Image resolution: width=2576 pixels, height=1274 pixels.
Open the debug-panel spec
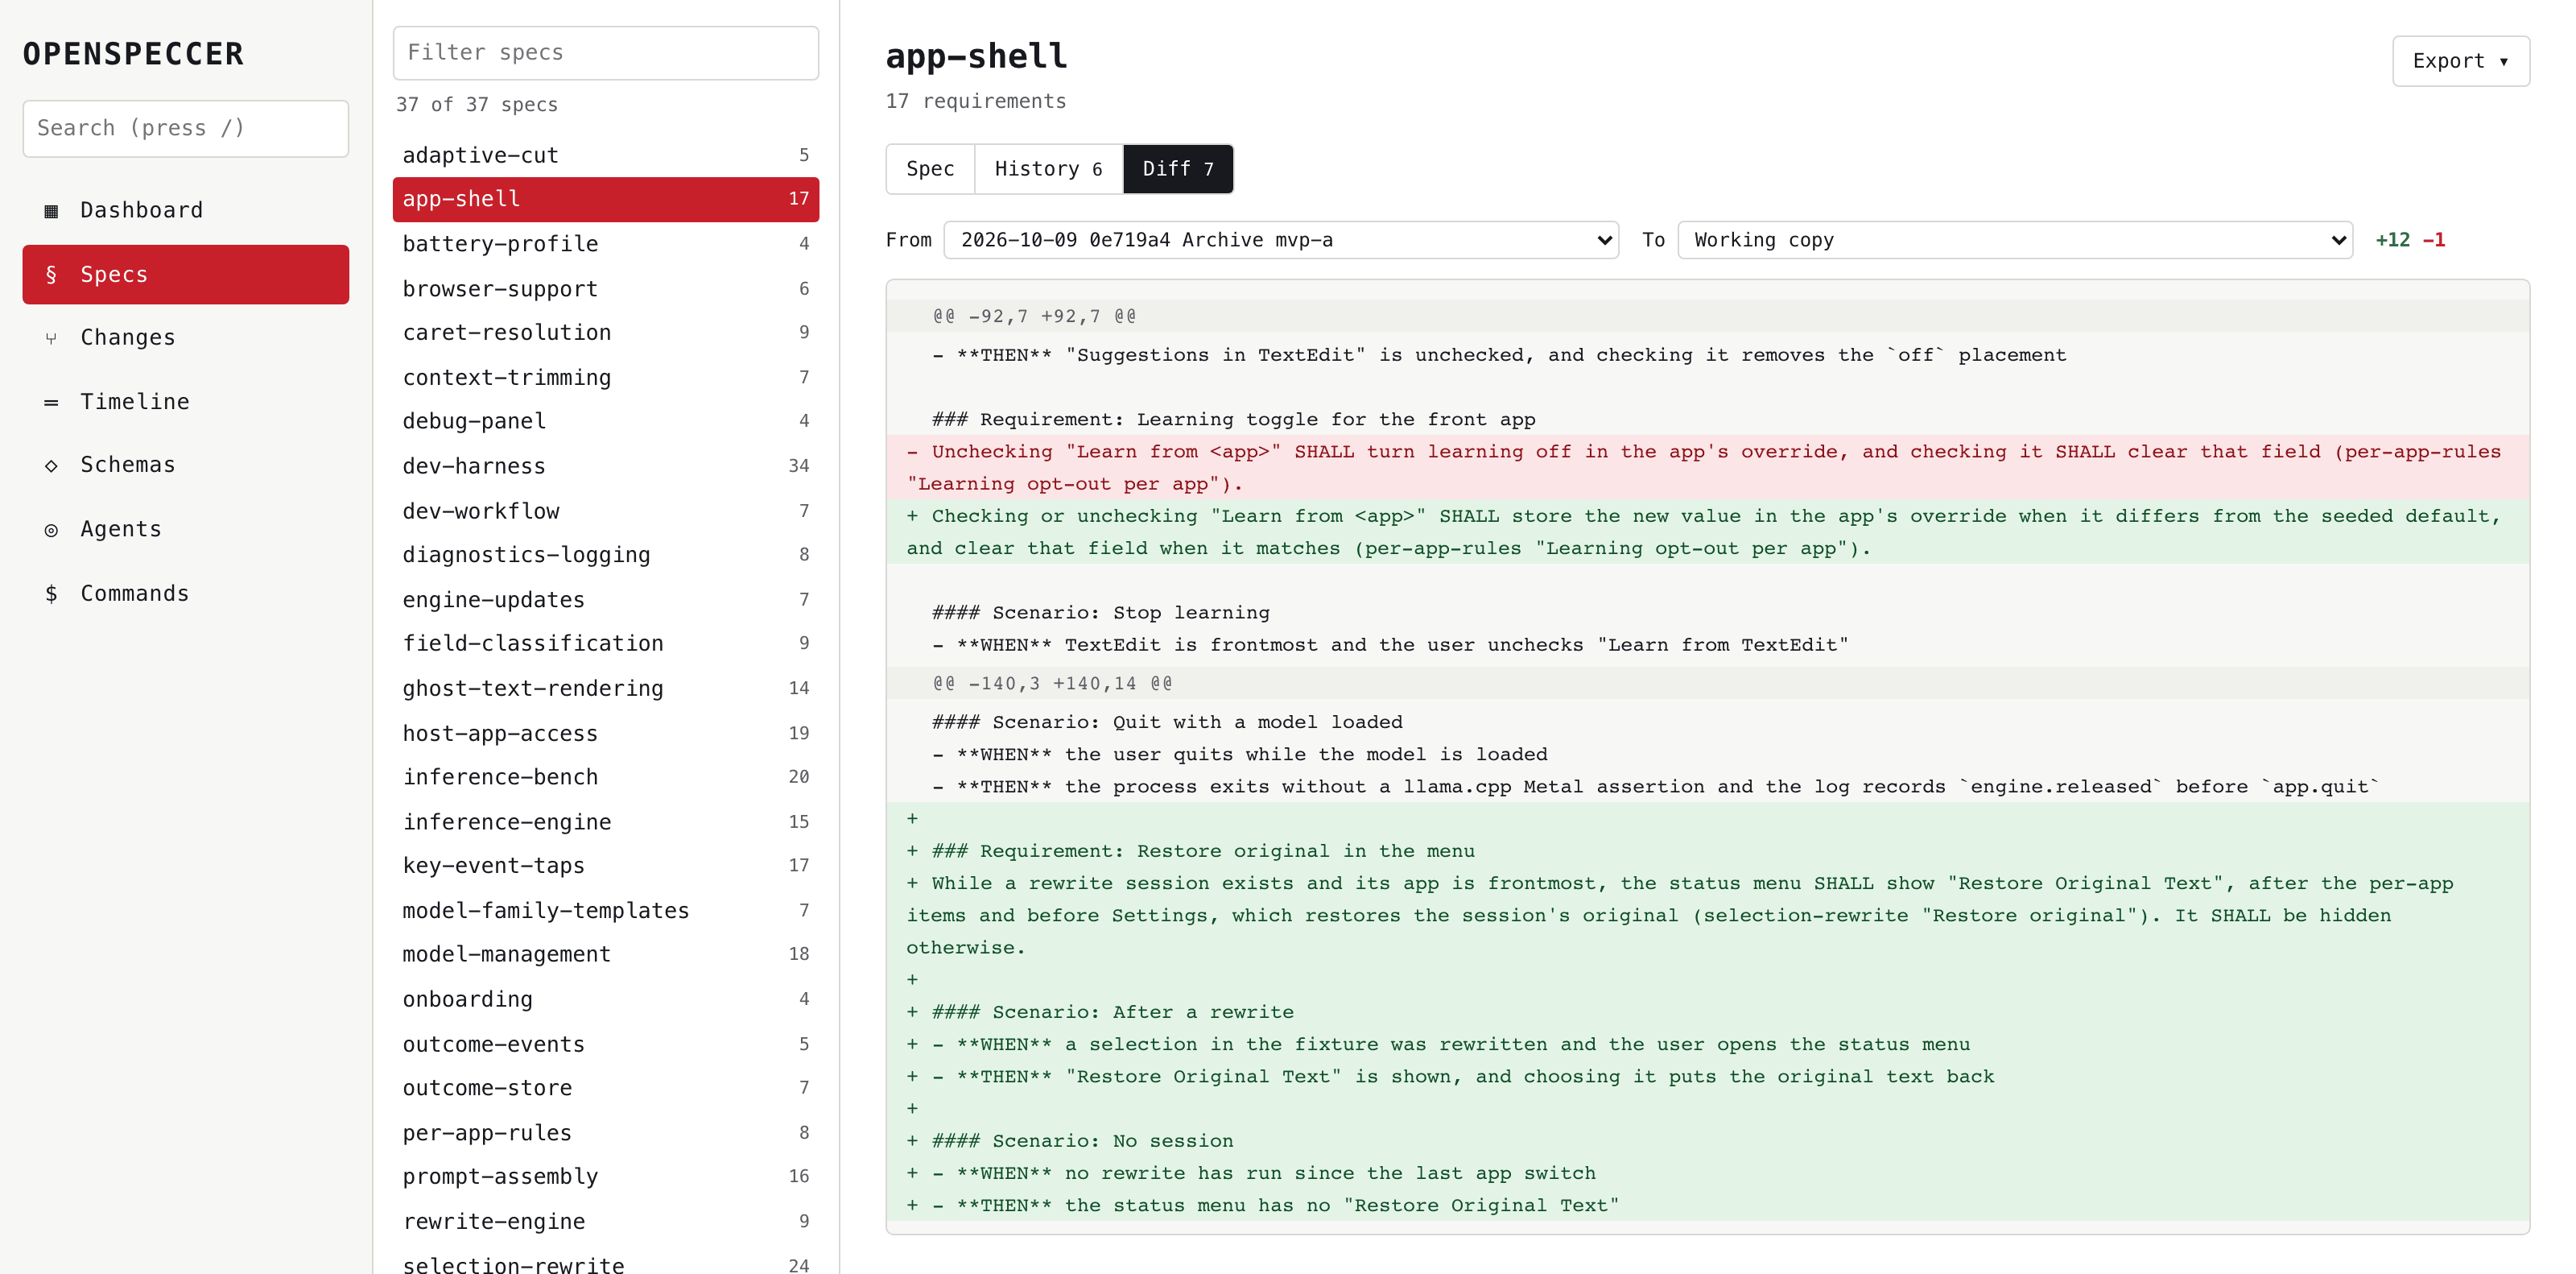click(x=606, y=422)
